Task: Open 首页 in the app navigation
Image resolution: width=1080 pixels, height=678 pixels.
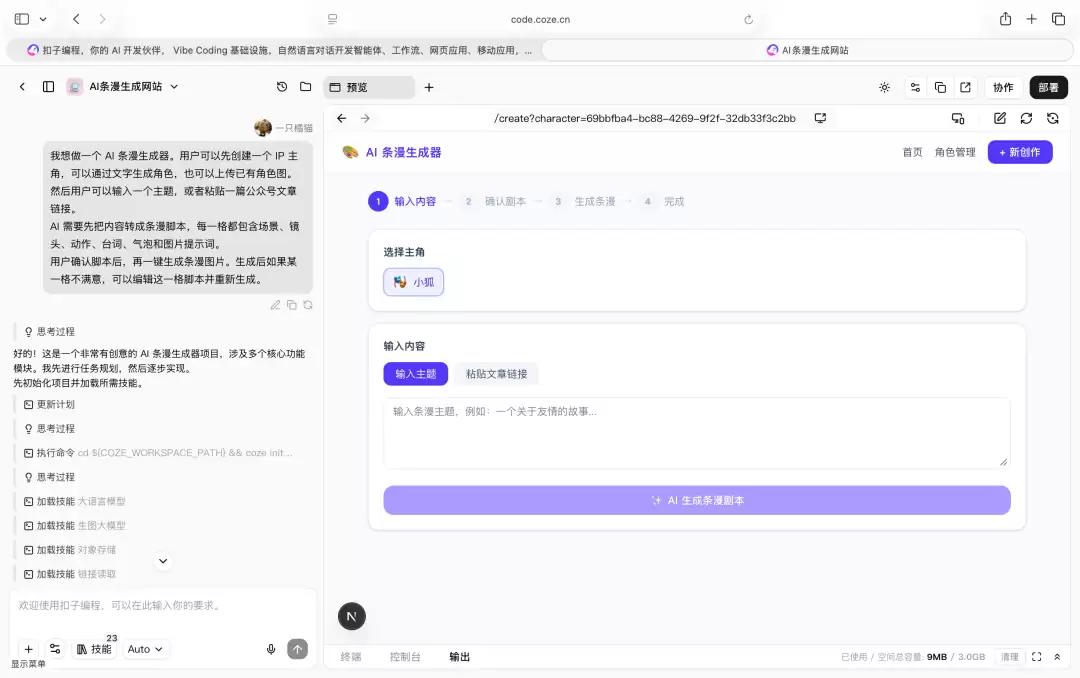Action: (x=912, y=152)
